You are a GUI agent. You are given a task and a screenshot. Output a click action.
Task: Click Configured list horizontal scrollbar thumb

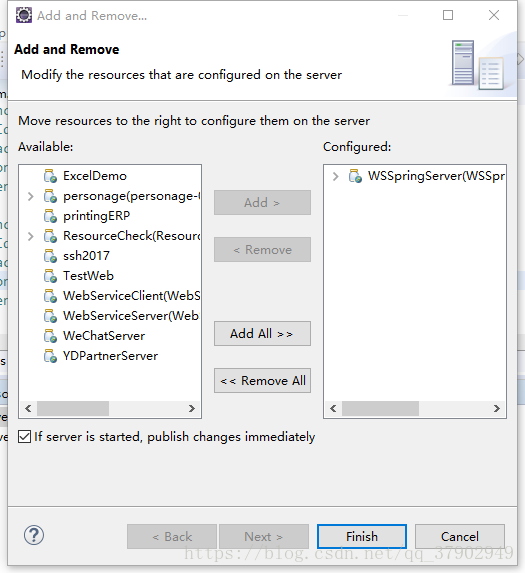click(x=380, y=409)
